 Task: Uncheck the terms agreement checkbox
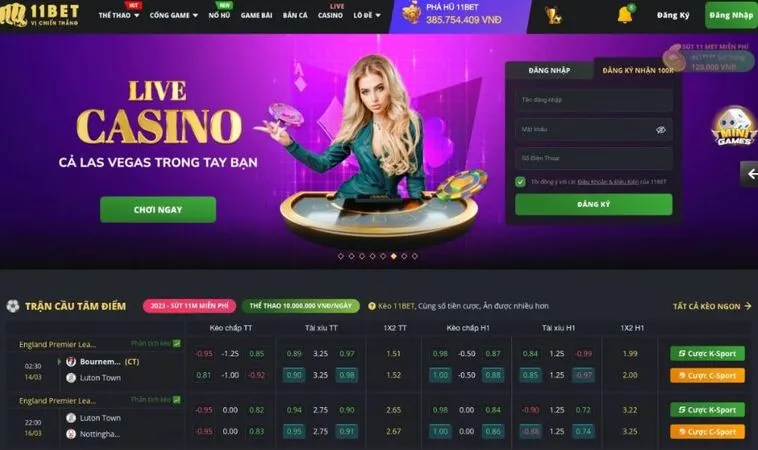click(x=520, y=182)
